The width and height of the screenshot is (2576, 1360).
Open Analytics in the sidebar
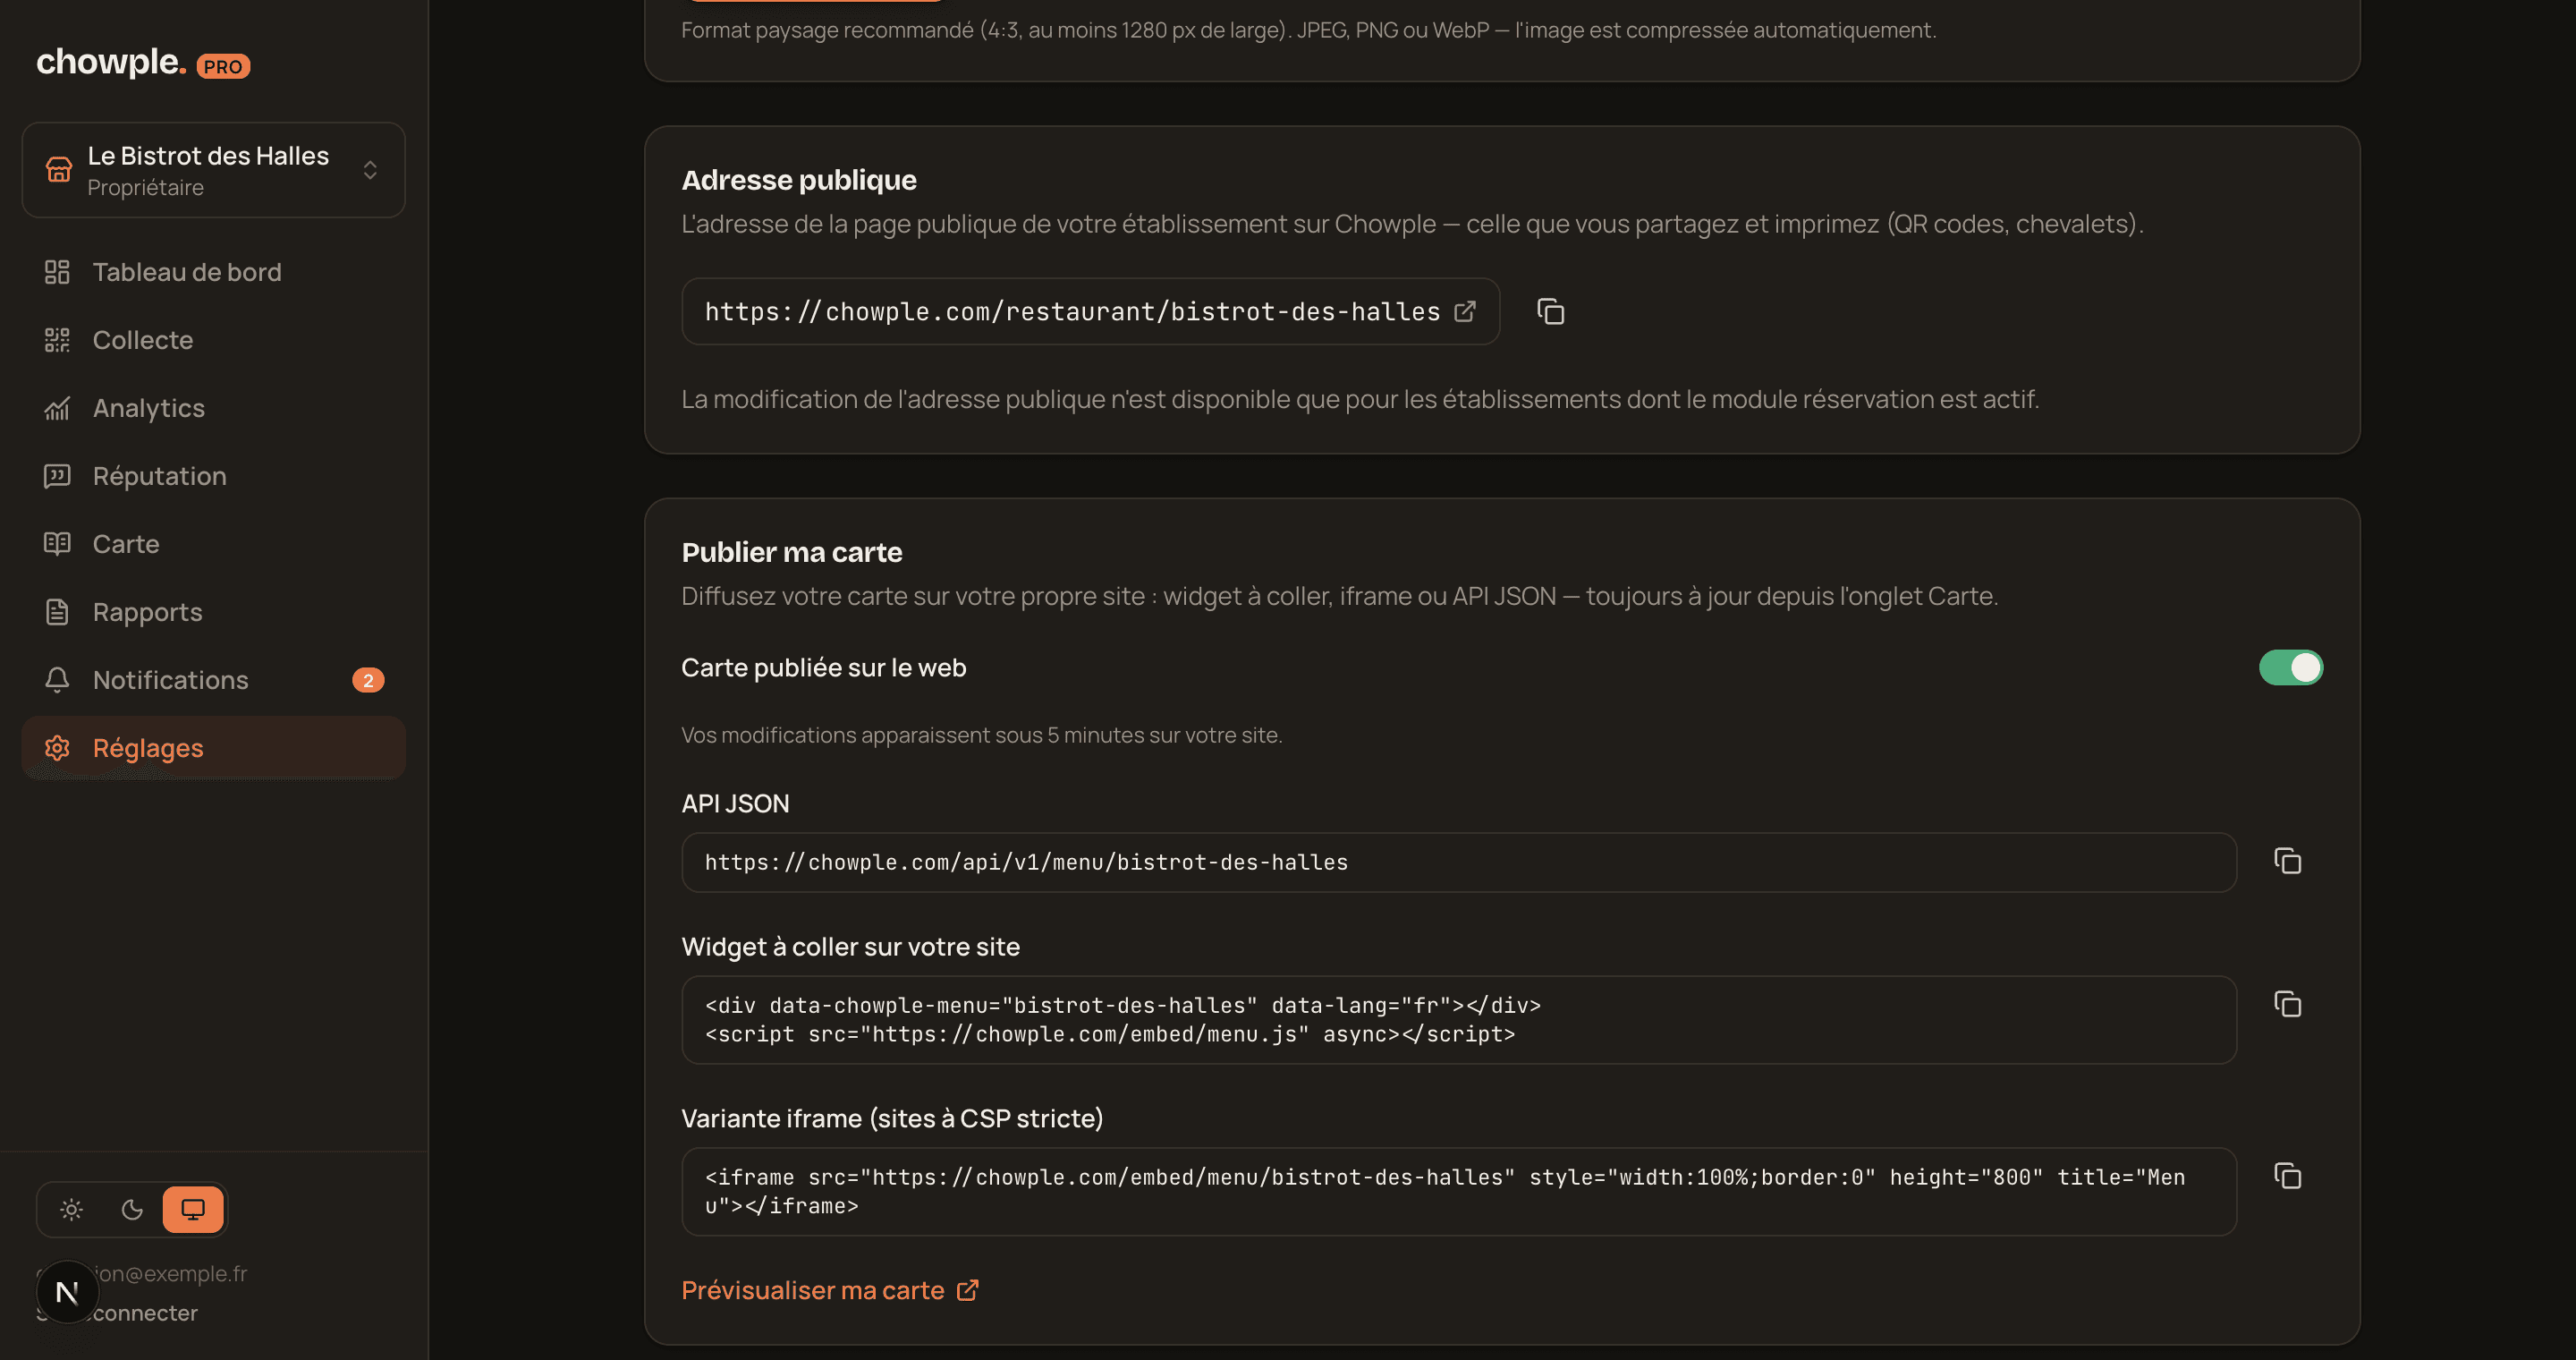click(x=213, y=408)
